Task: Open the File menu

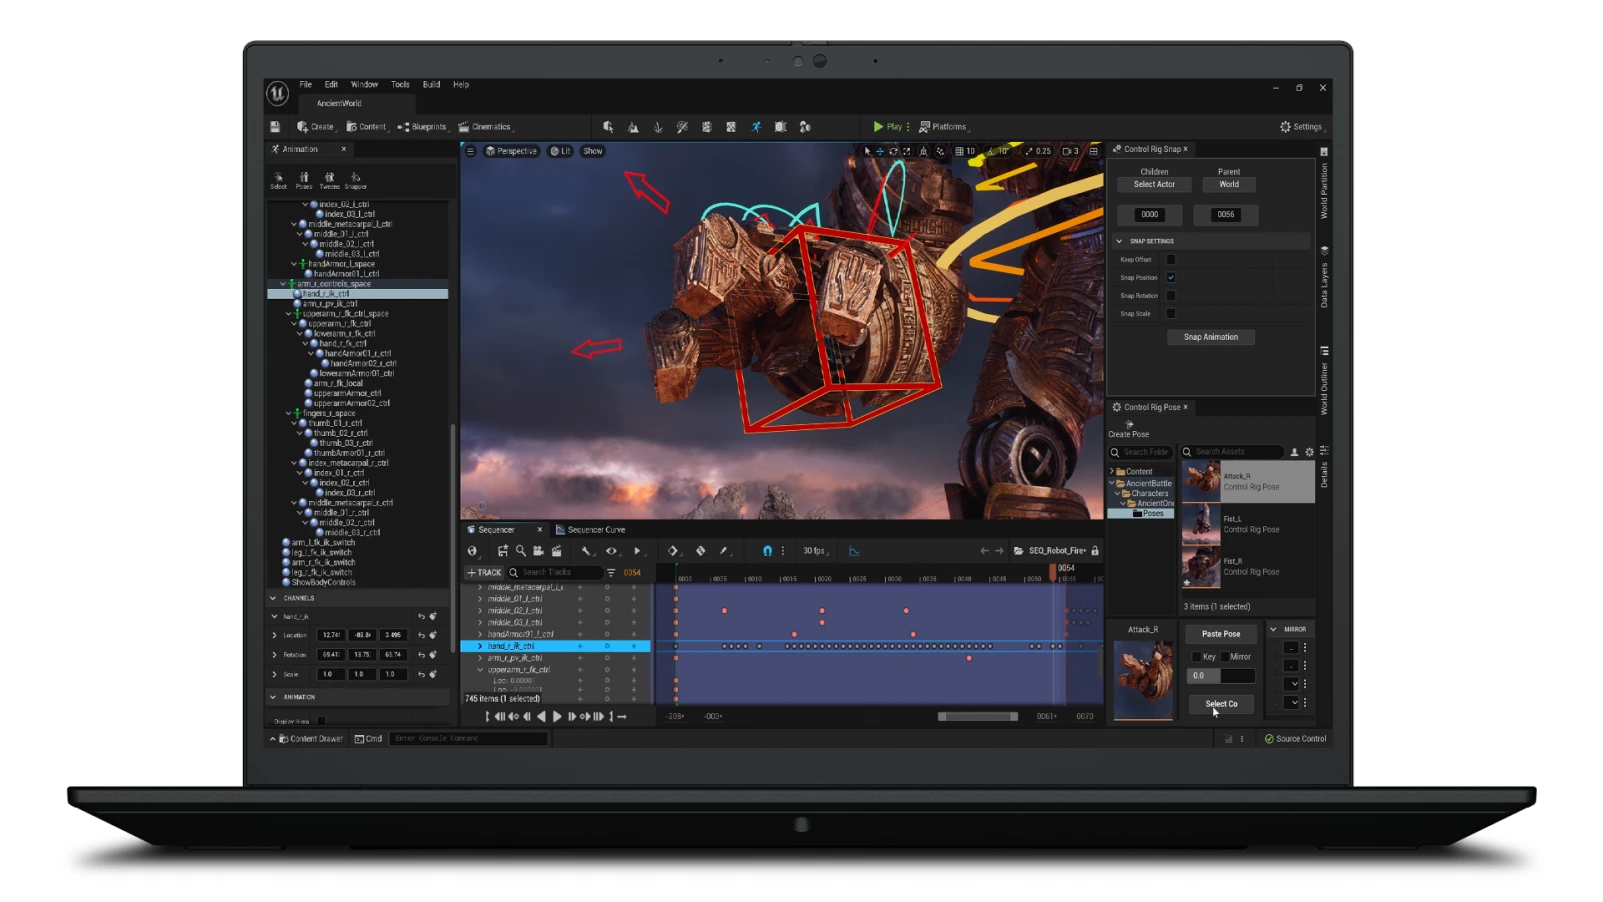Action: 306,85
